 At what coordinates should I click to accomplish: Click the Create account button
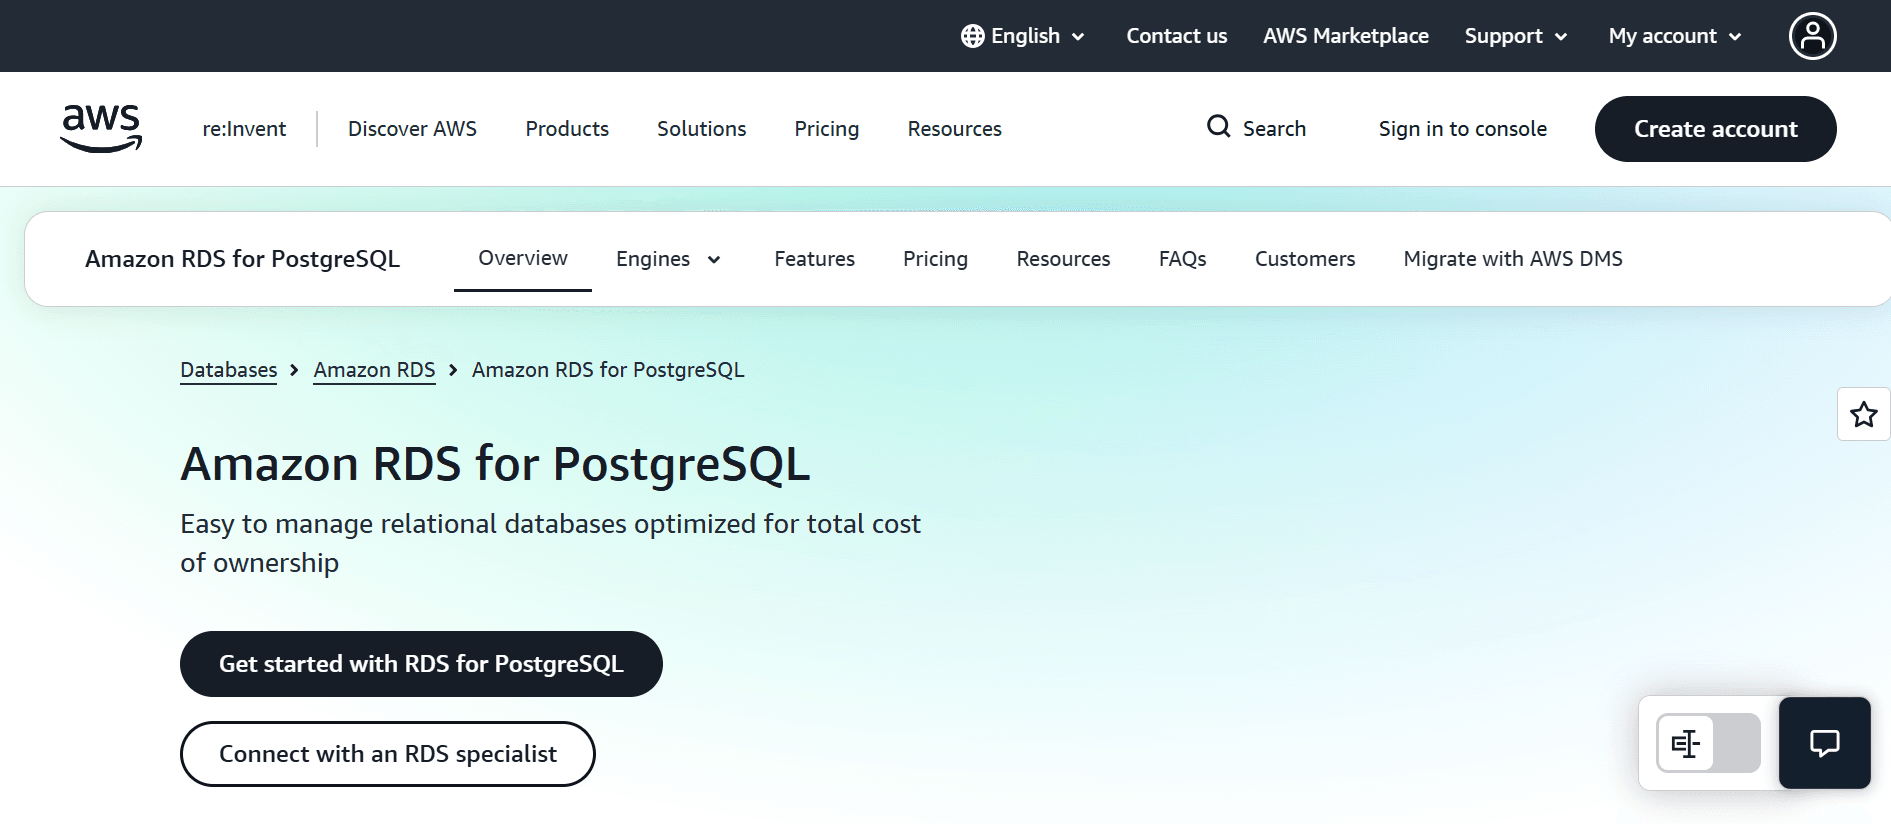[1715, 129]
